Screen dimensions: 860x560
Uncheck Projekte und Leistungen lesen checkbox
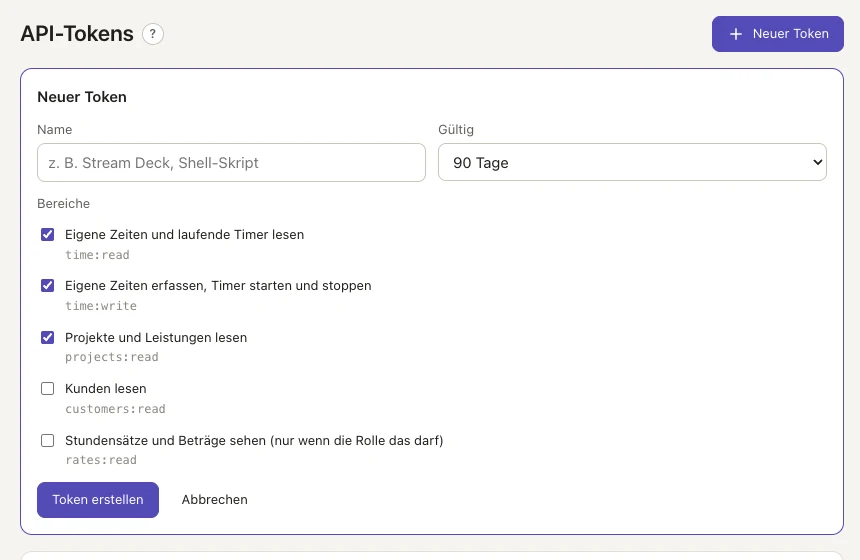pos(48,337)
